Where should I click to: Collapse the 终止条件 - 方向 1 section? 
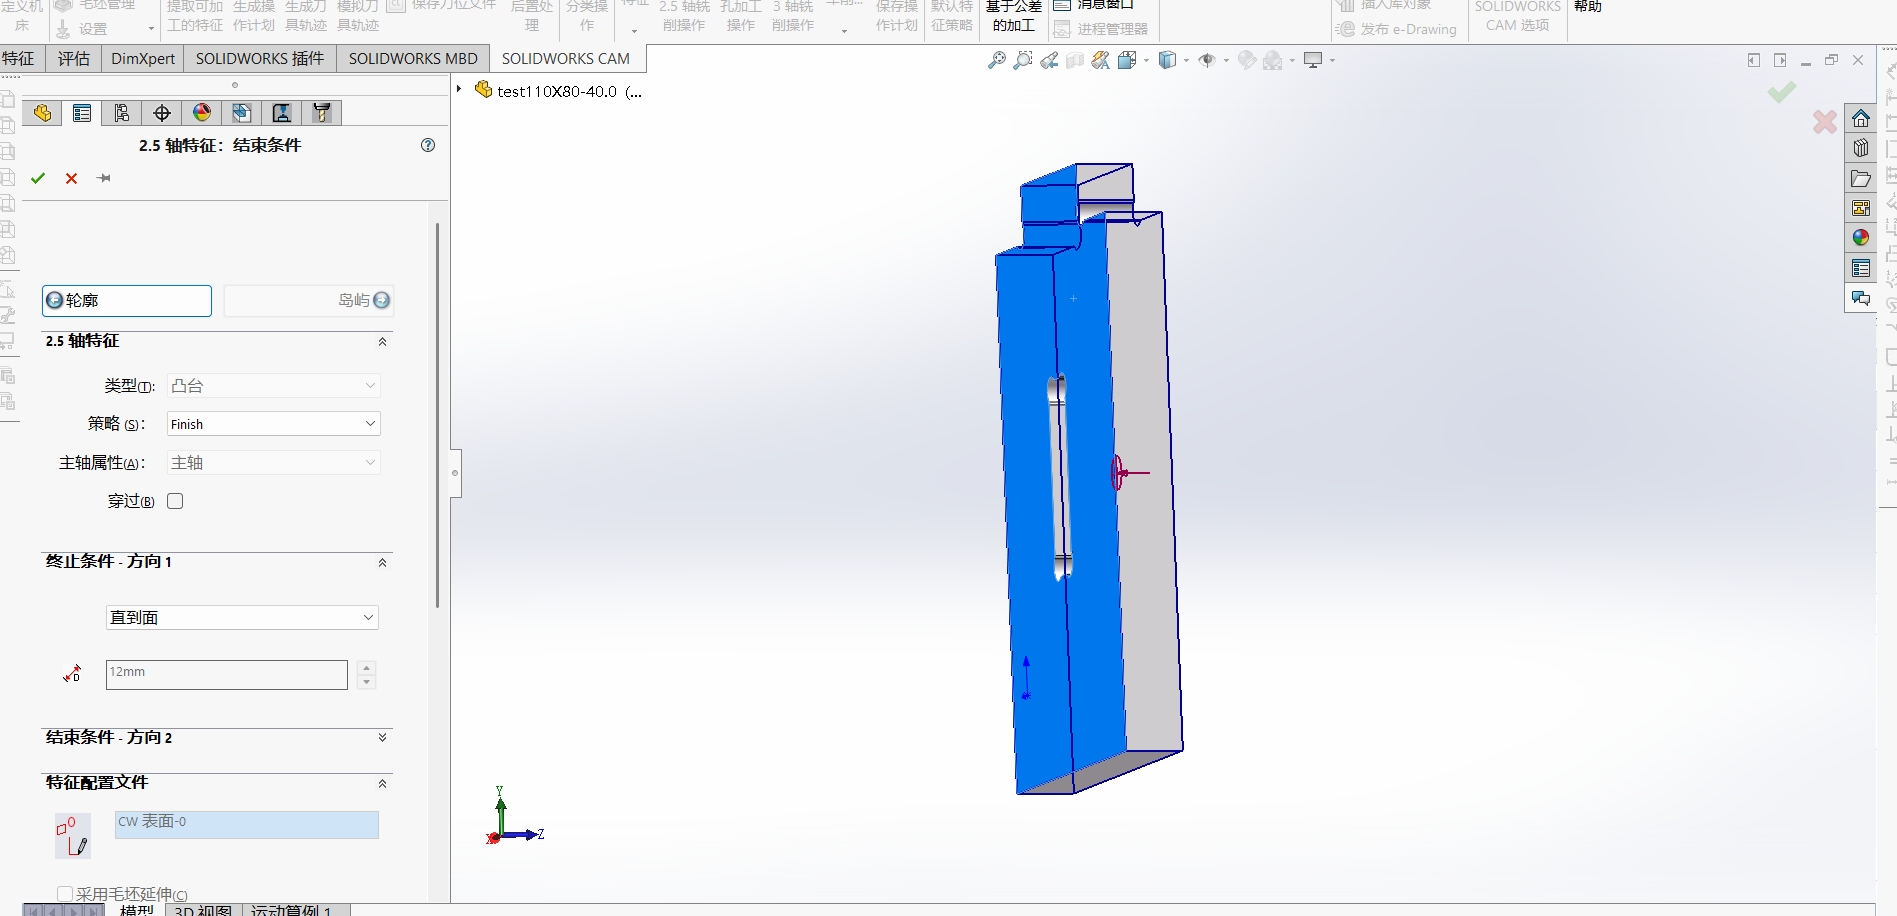point(382,563)
